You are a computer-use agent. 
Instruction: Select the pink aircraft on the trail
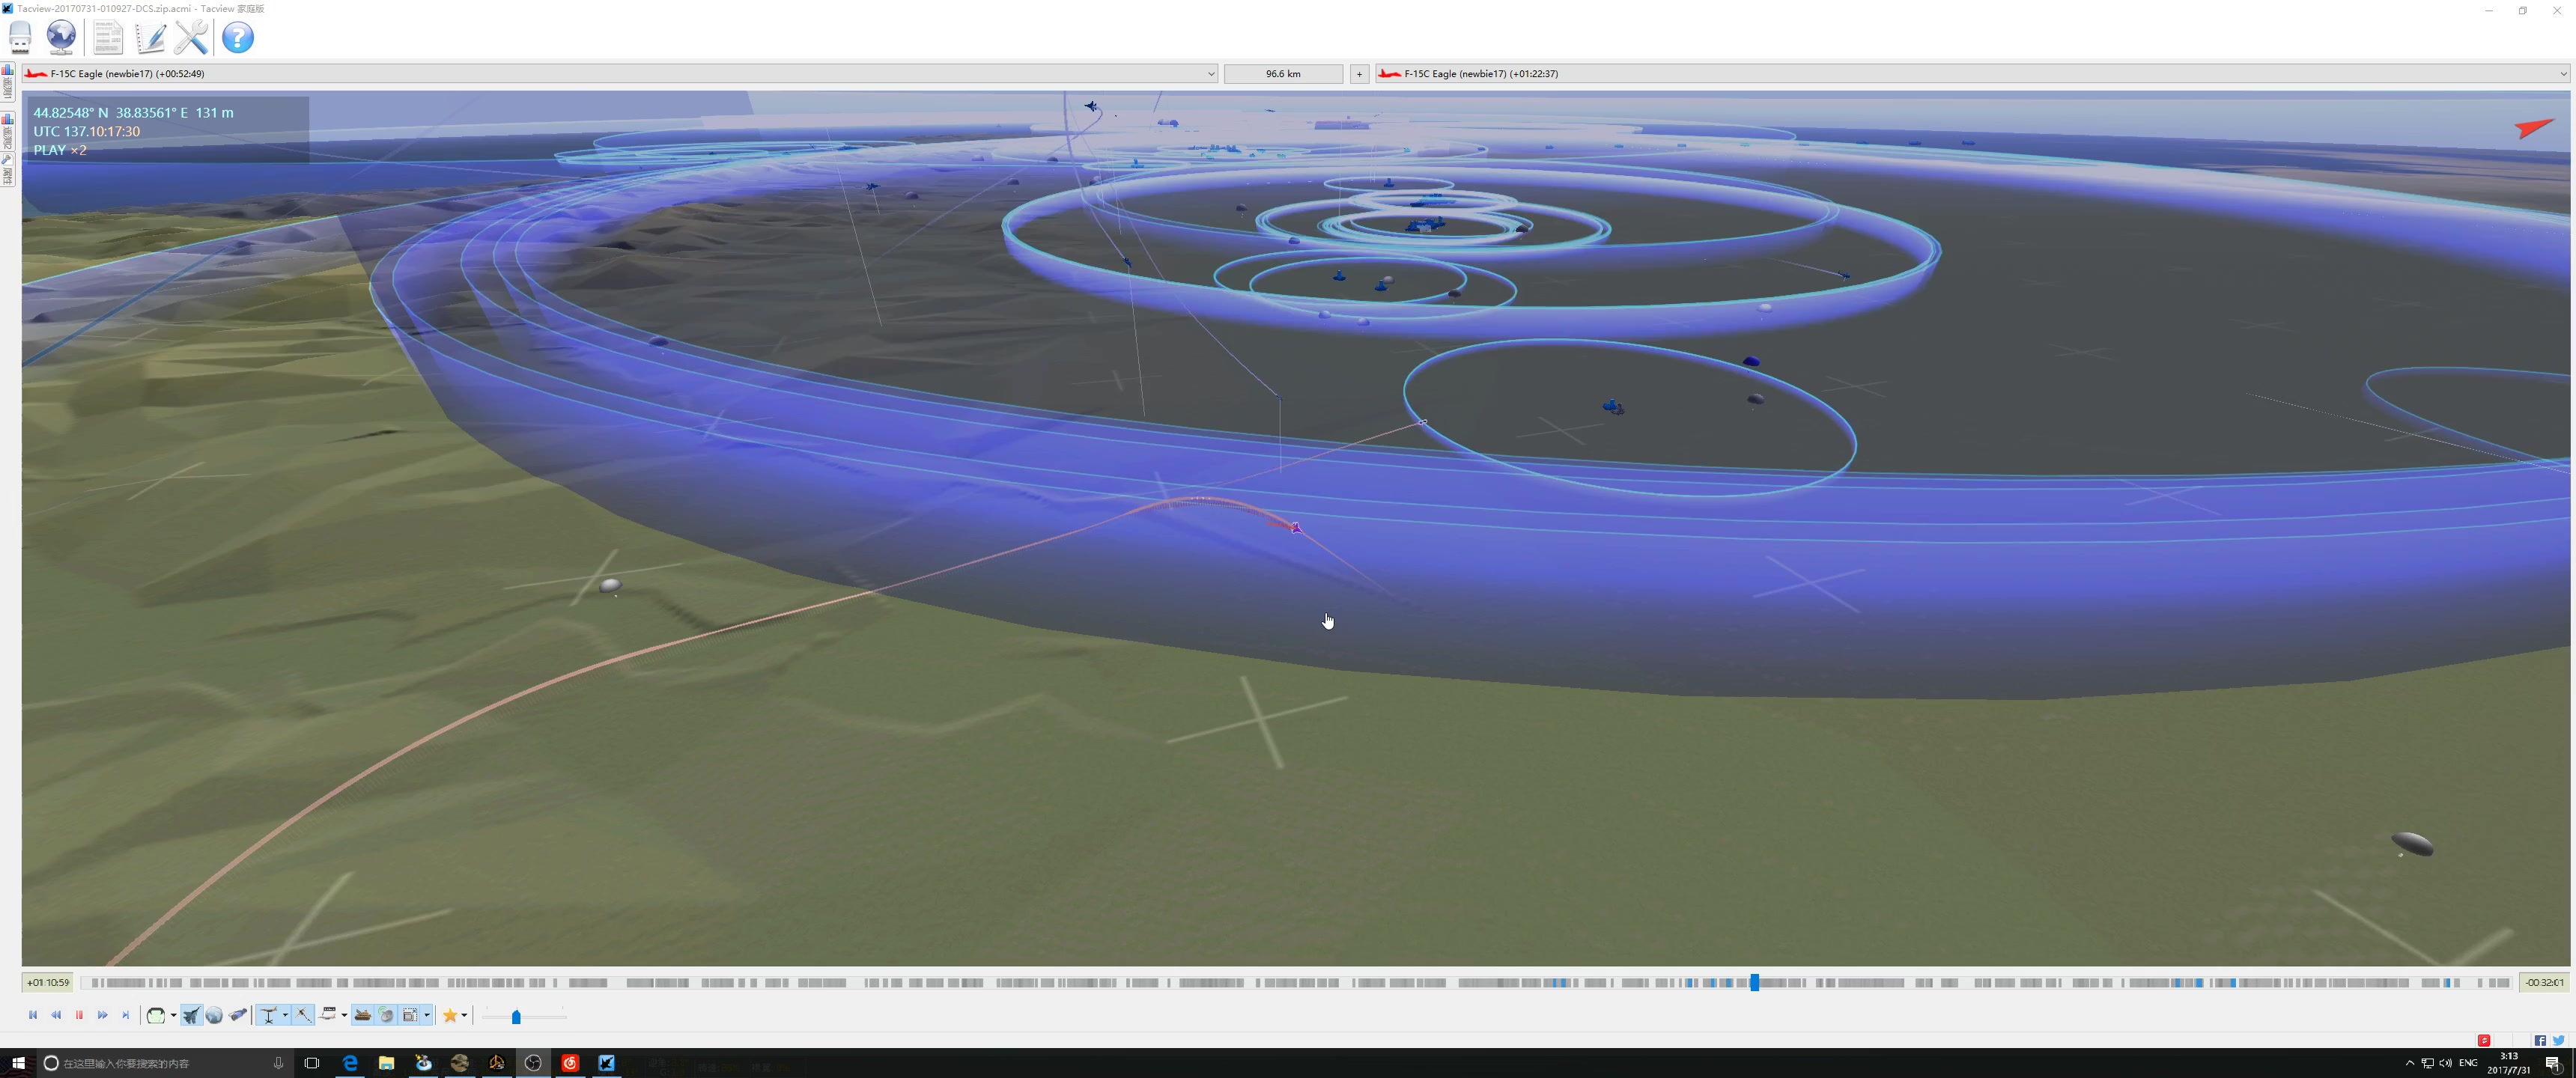tap(1296, 527)
